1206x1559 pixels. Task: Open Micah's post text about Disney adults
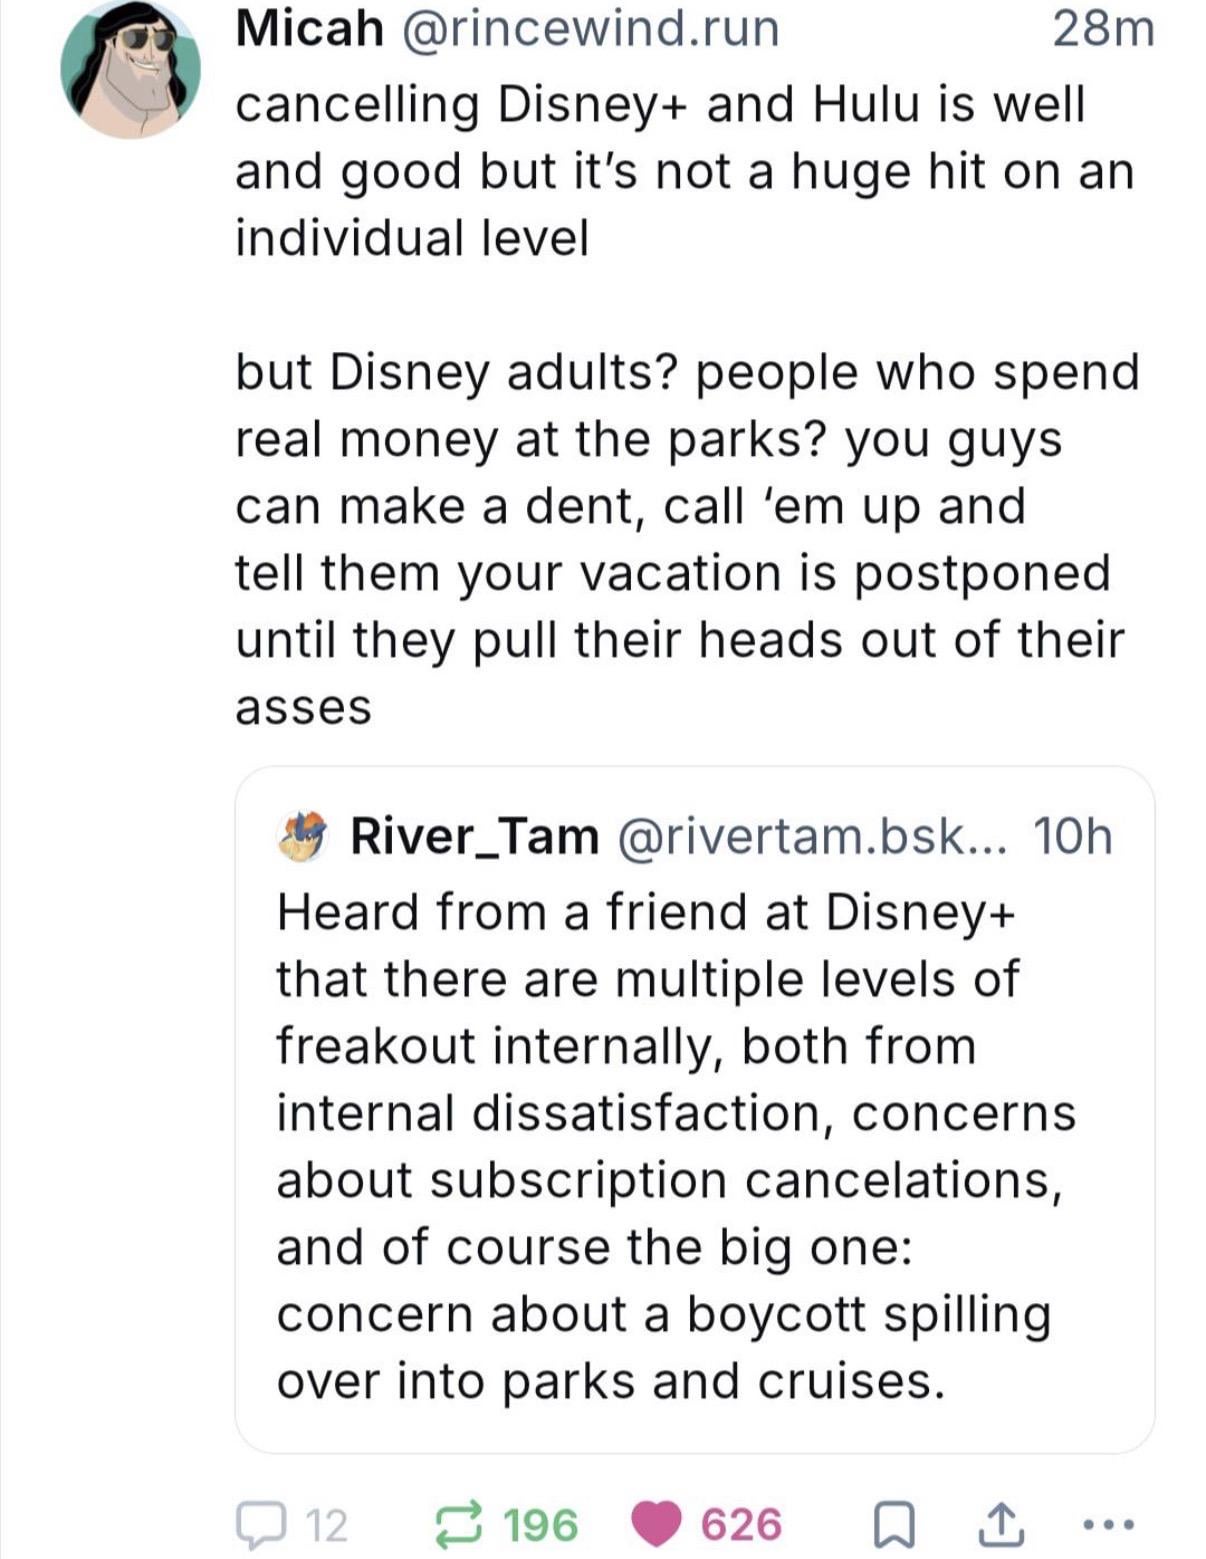tap(687, 539)
